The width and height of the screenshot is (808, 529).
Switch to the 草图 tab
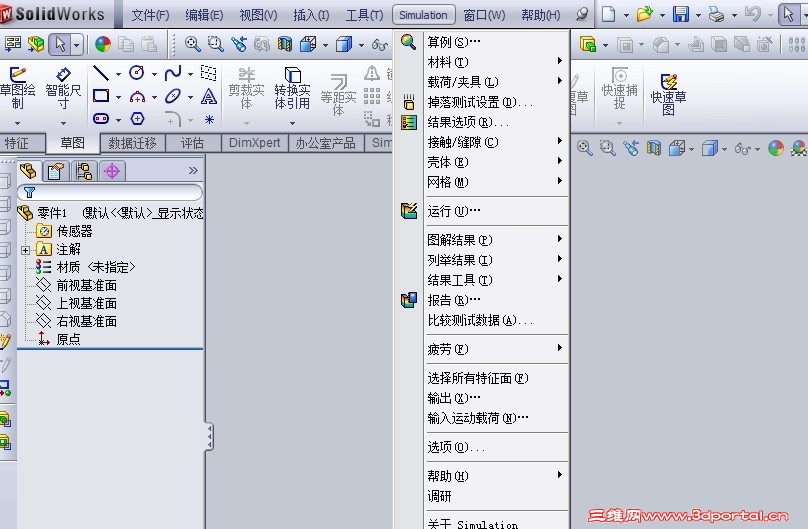pyautogui.click(x=73, y=143)
